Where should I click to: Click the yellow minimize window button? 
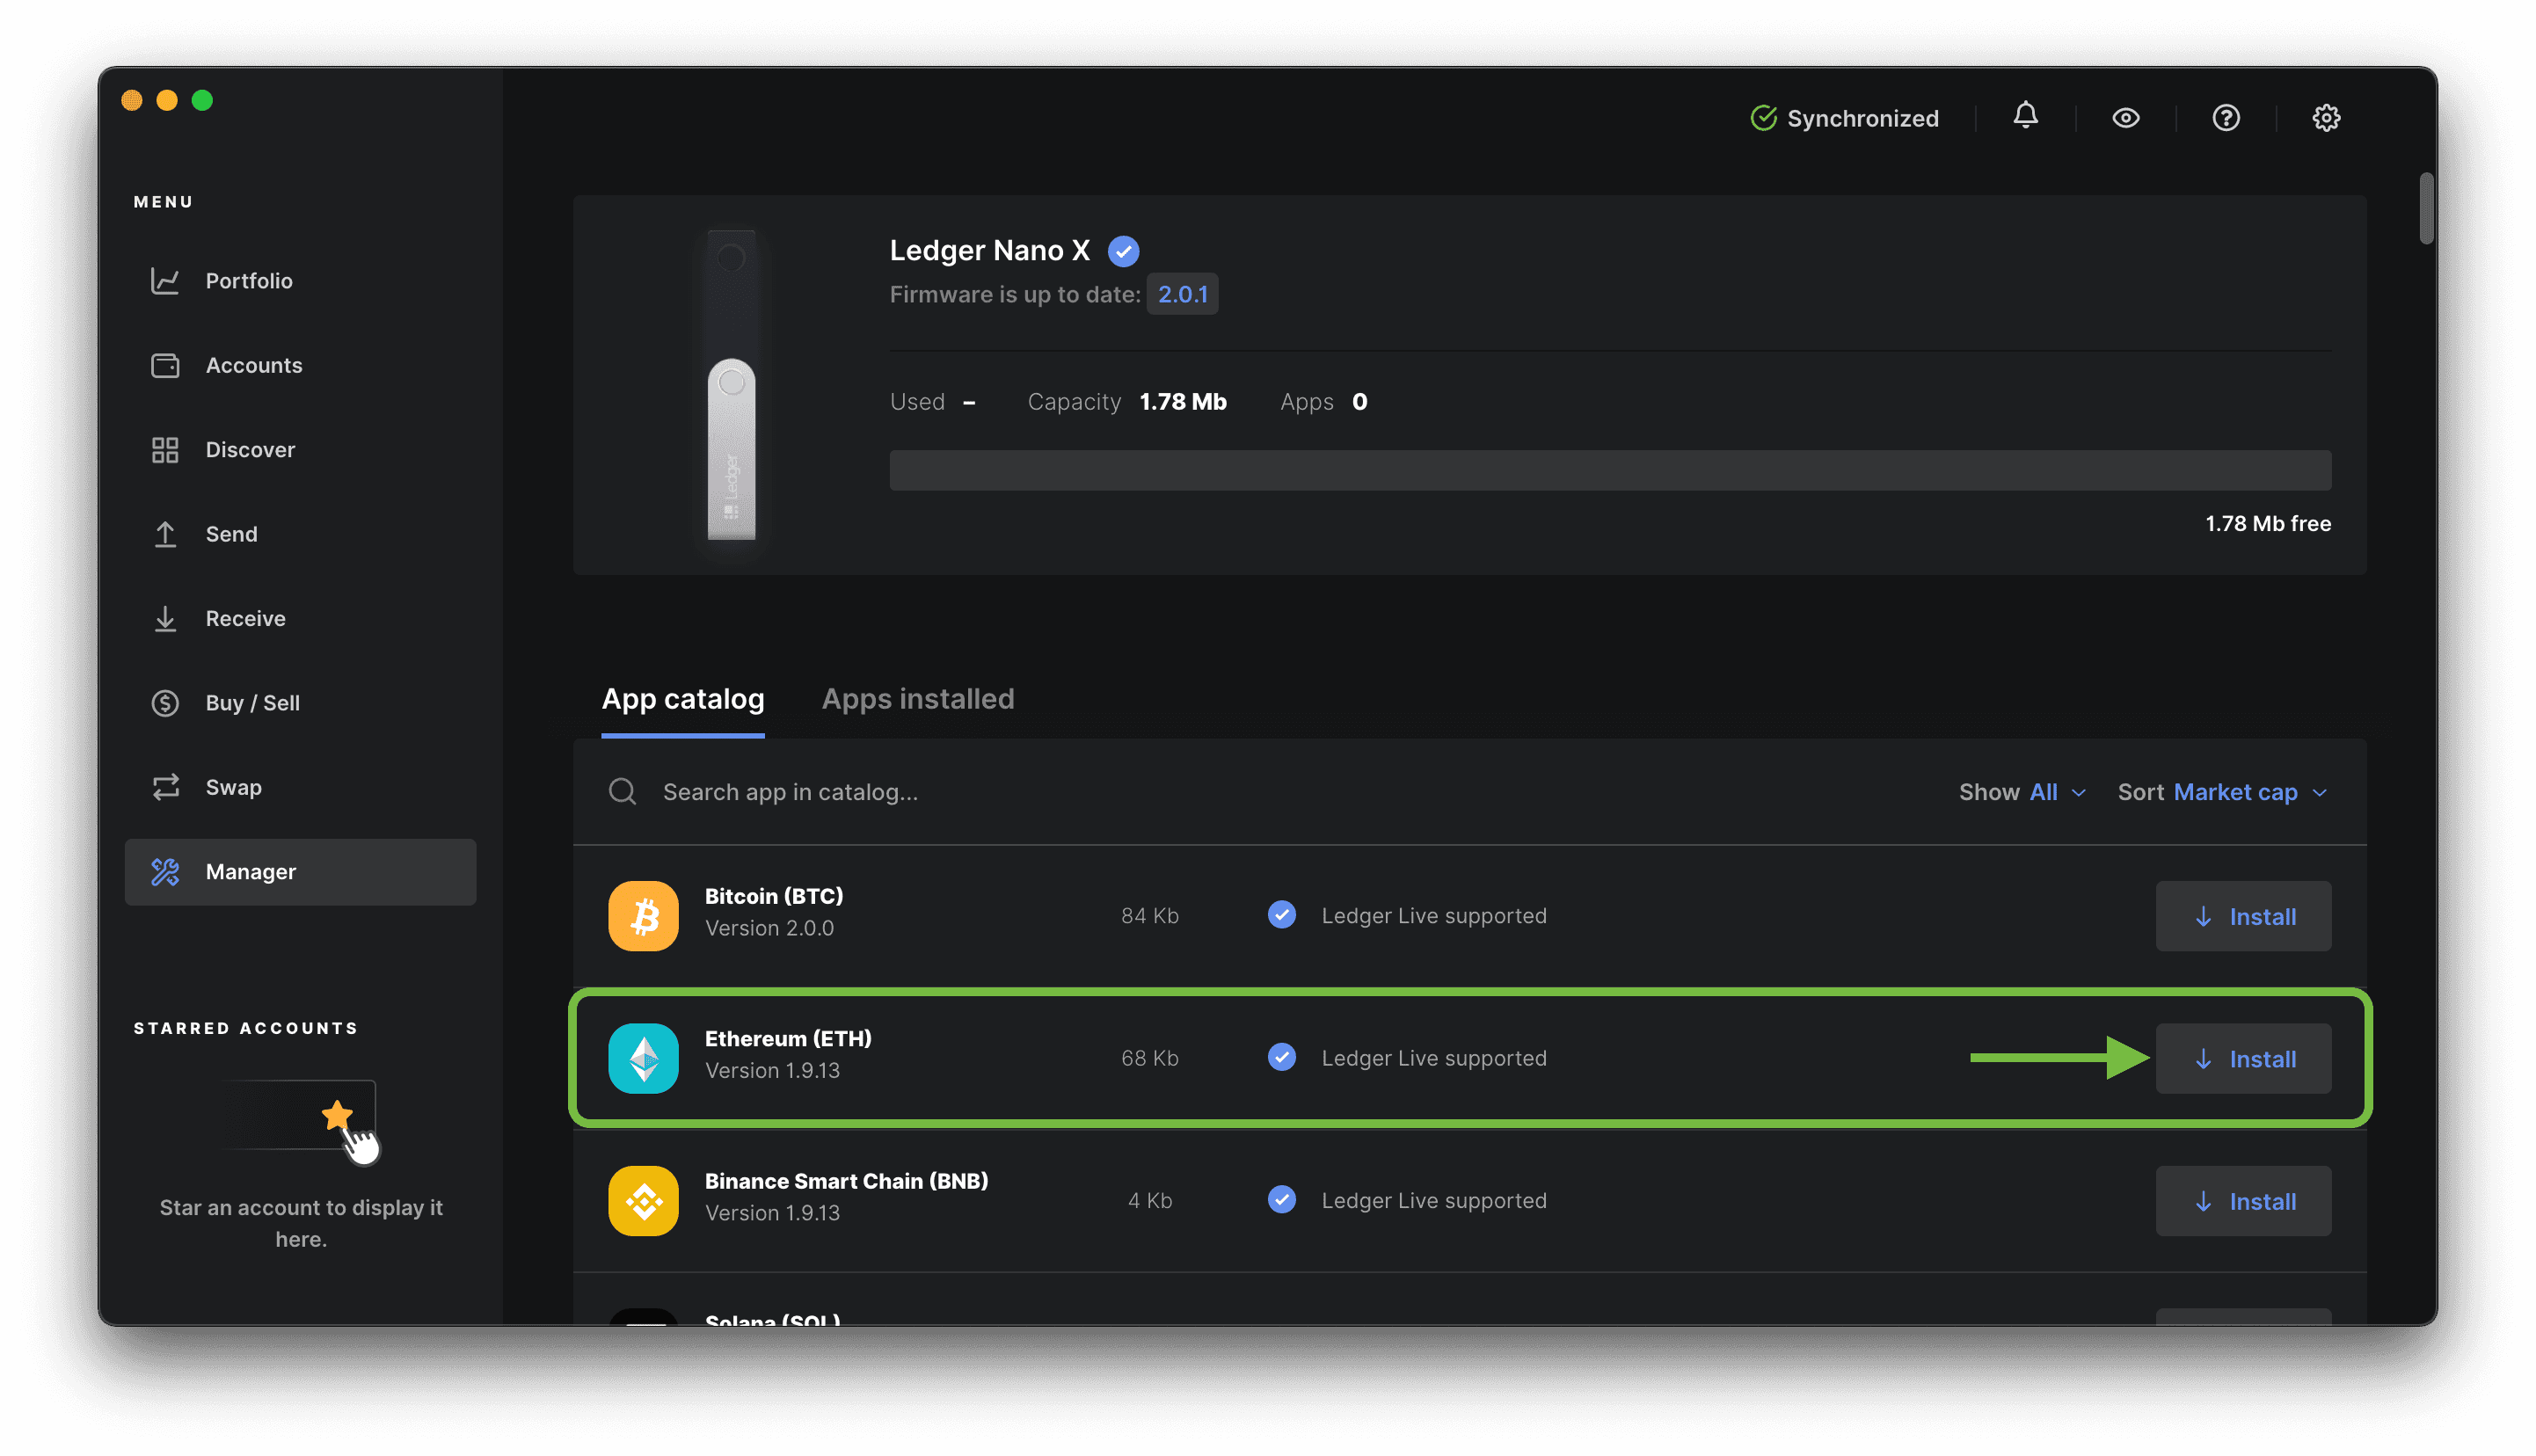tap(167, 100)
